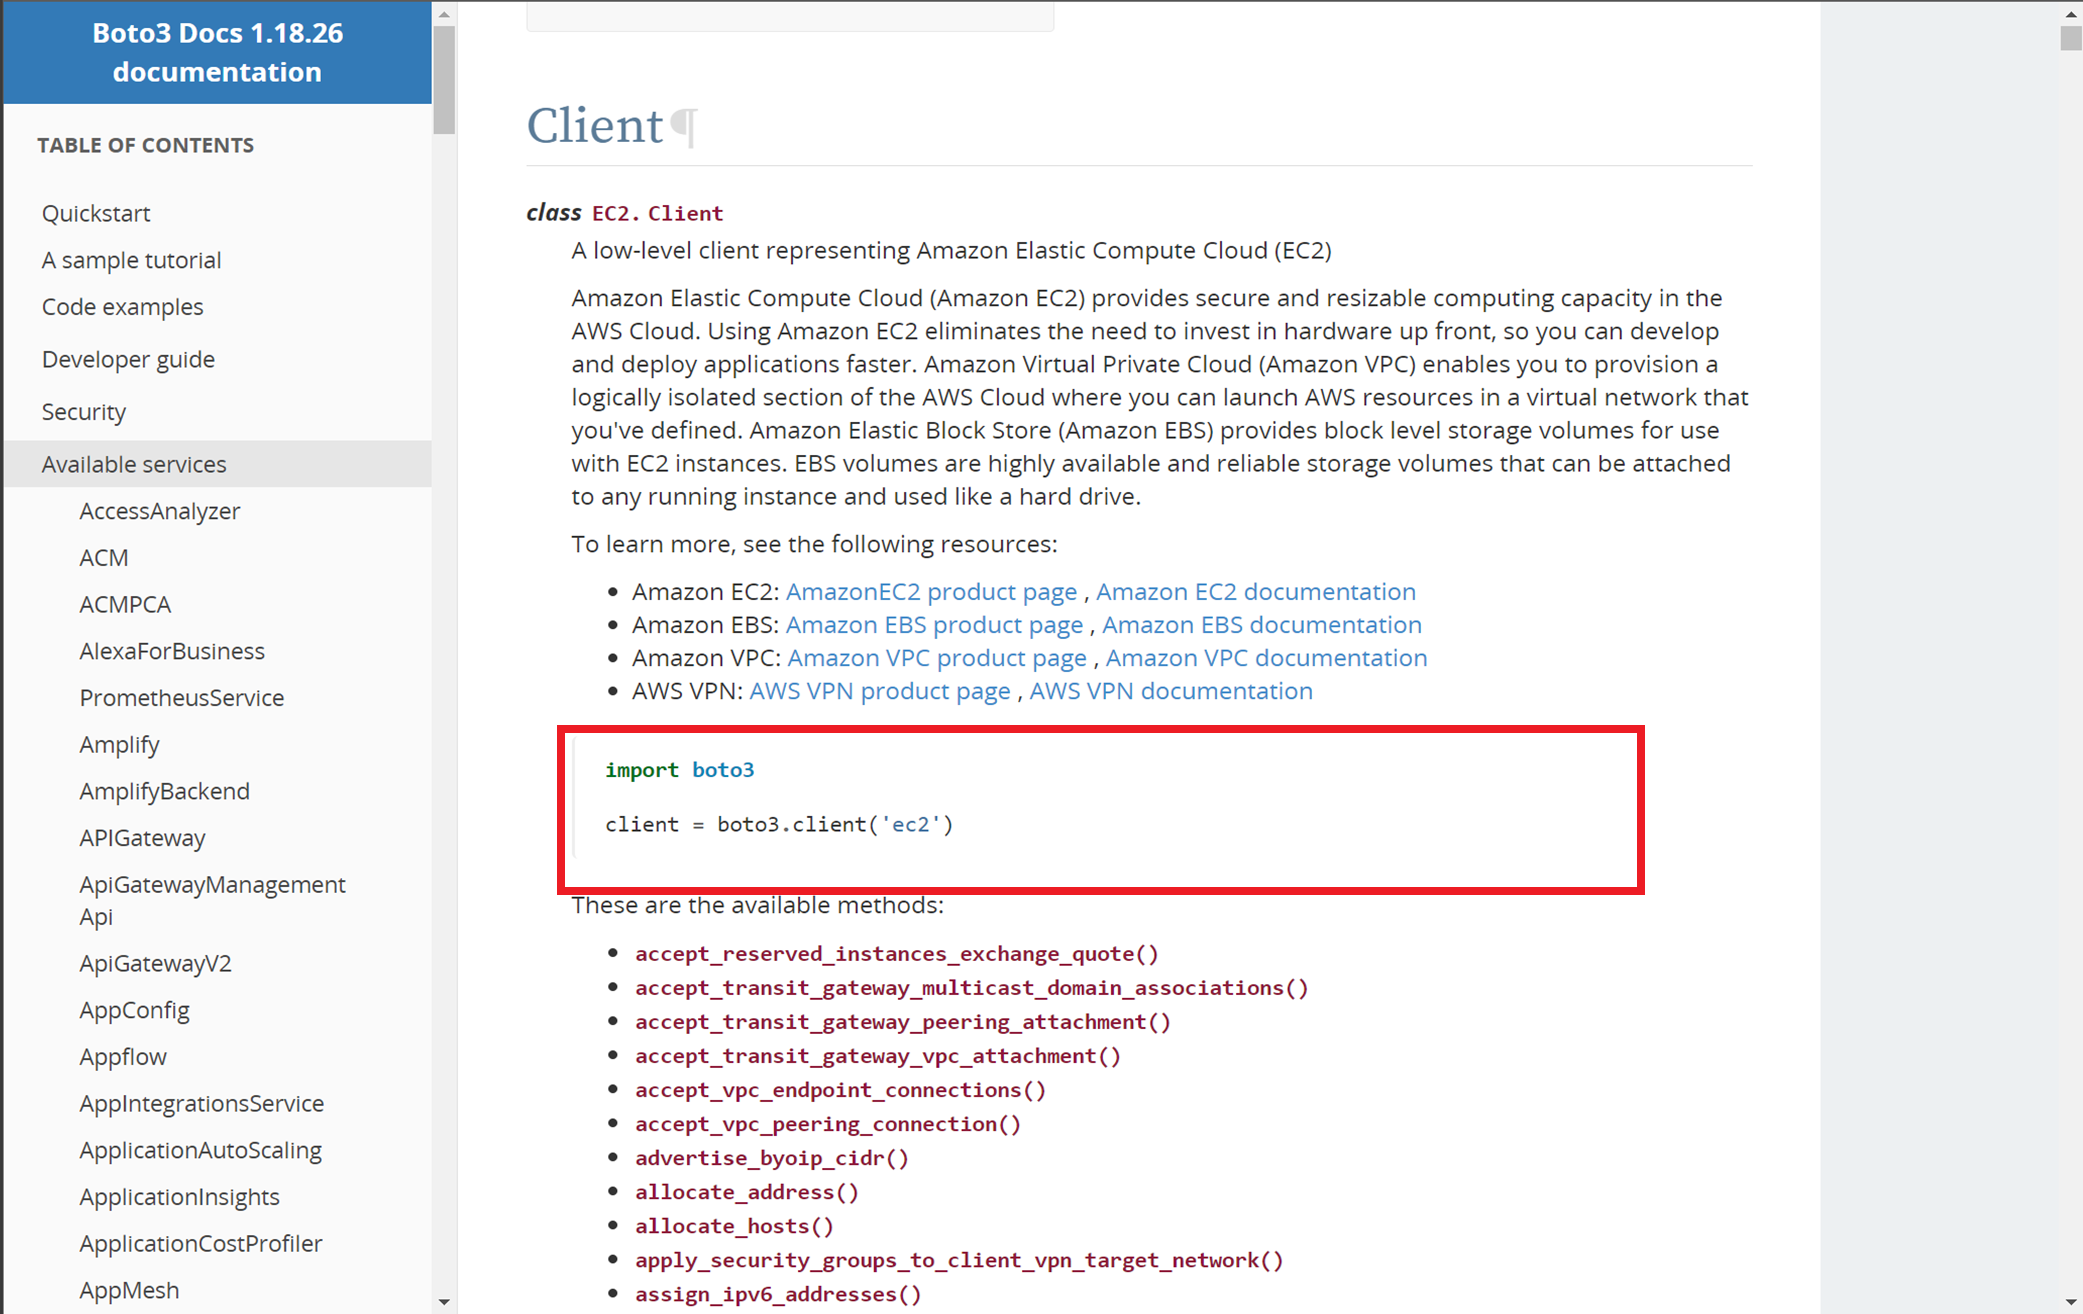This screenshot has width=2083, height=1314.
Task: Click main page scrollbar down arrow
Action: [x=2070, y=1301]
